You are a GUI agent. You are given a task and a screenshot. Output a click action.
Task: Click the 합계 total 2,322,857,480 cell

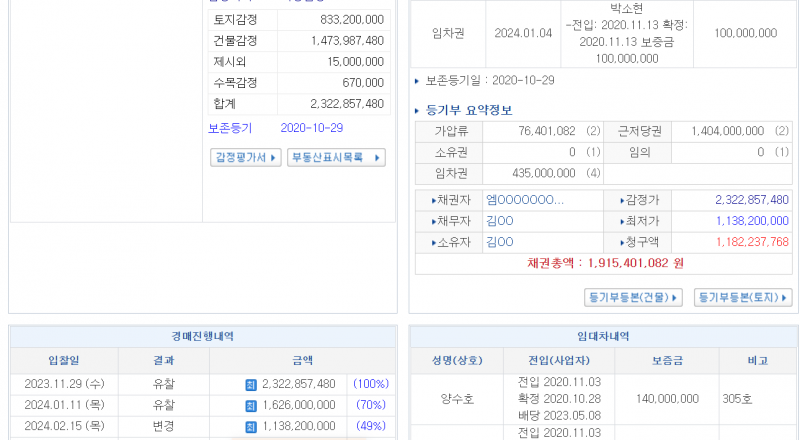pos(334,104)
